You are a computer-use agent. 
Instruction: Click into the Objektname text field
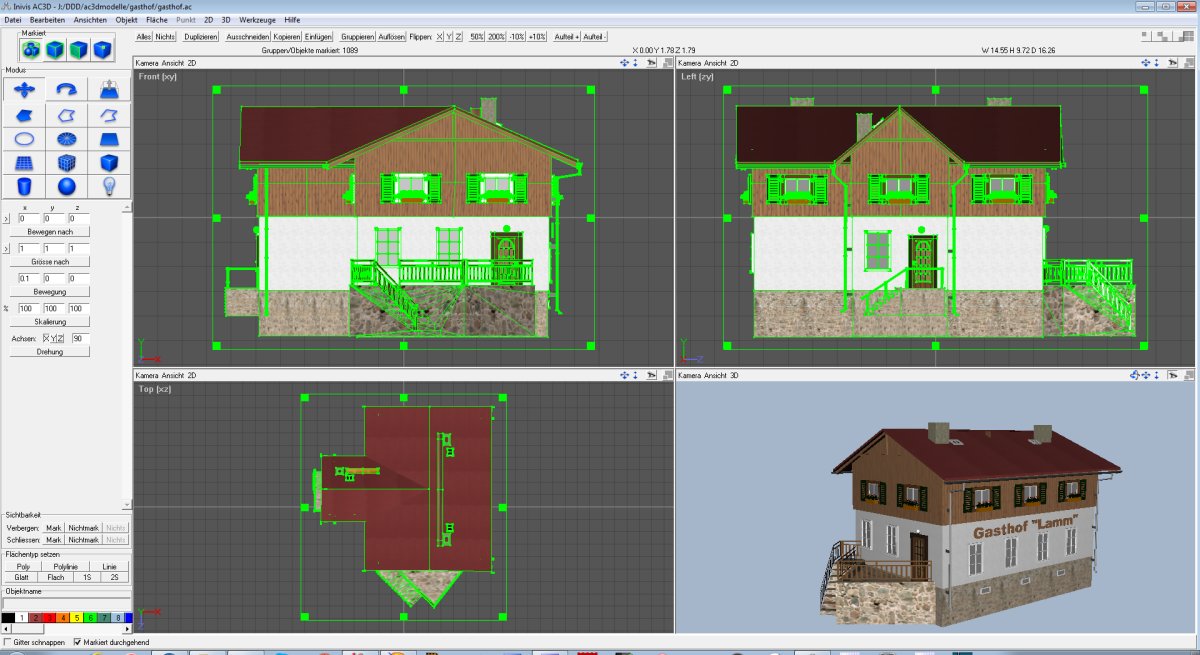tap(65, 604)
